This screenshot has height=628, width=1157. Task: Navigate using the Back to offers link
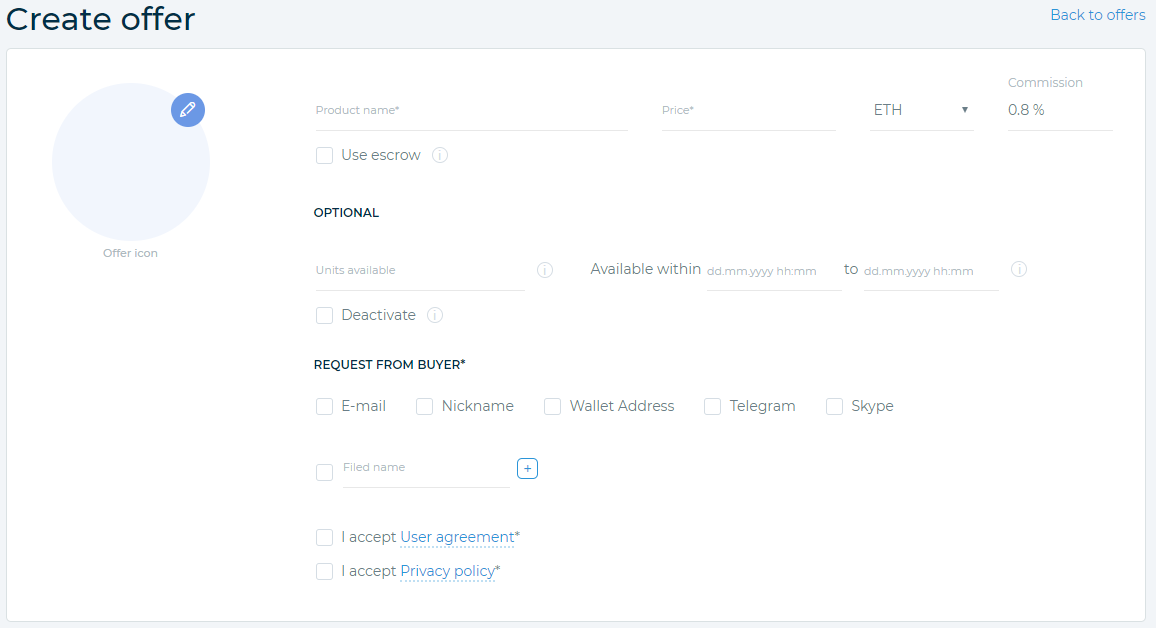(1097, 15)
